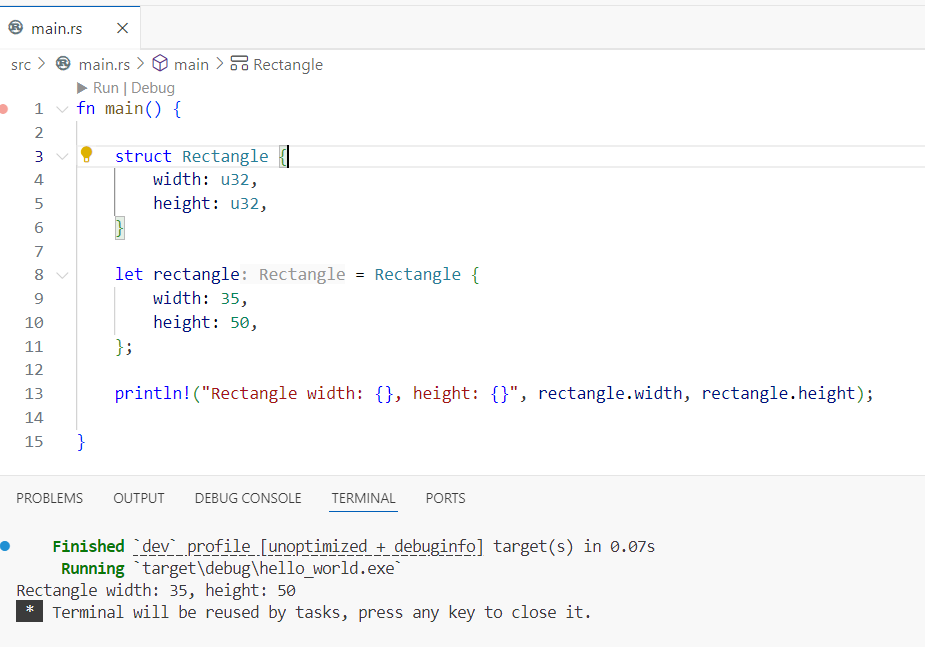Open the main function breadcrumb
This screenshot has width=925, height=647.
[x=191, y=65]
